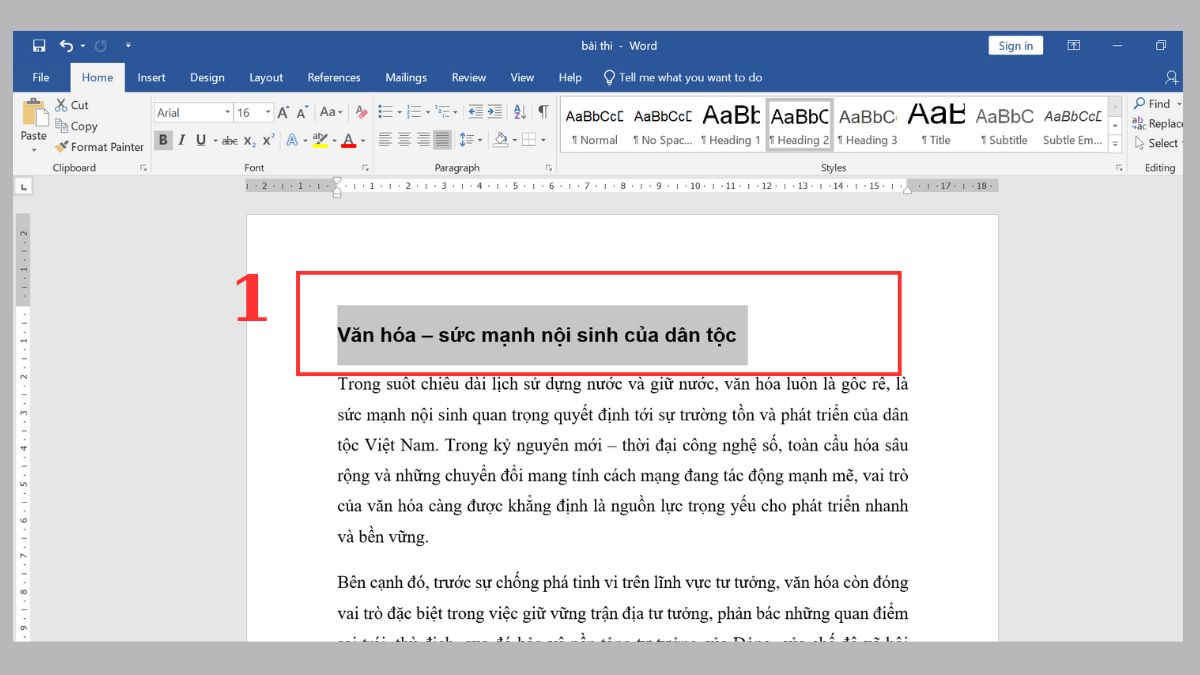Open the font size 16 dropdown
Image resolution: width=1200 pixels, height=675 pixels.
pyautogui.click(x=268, y=113)
